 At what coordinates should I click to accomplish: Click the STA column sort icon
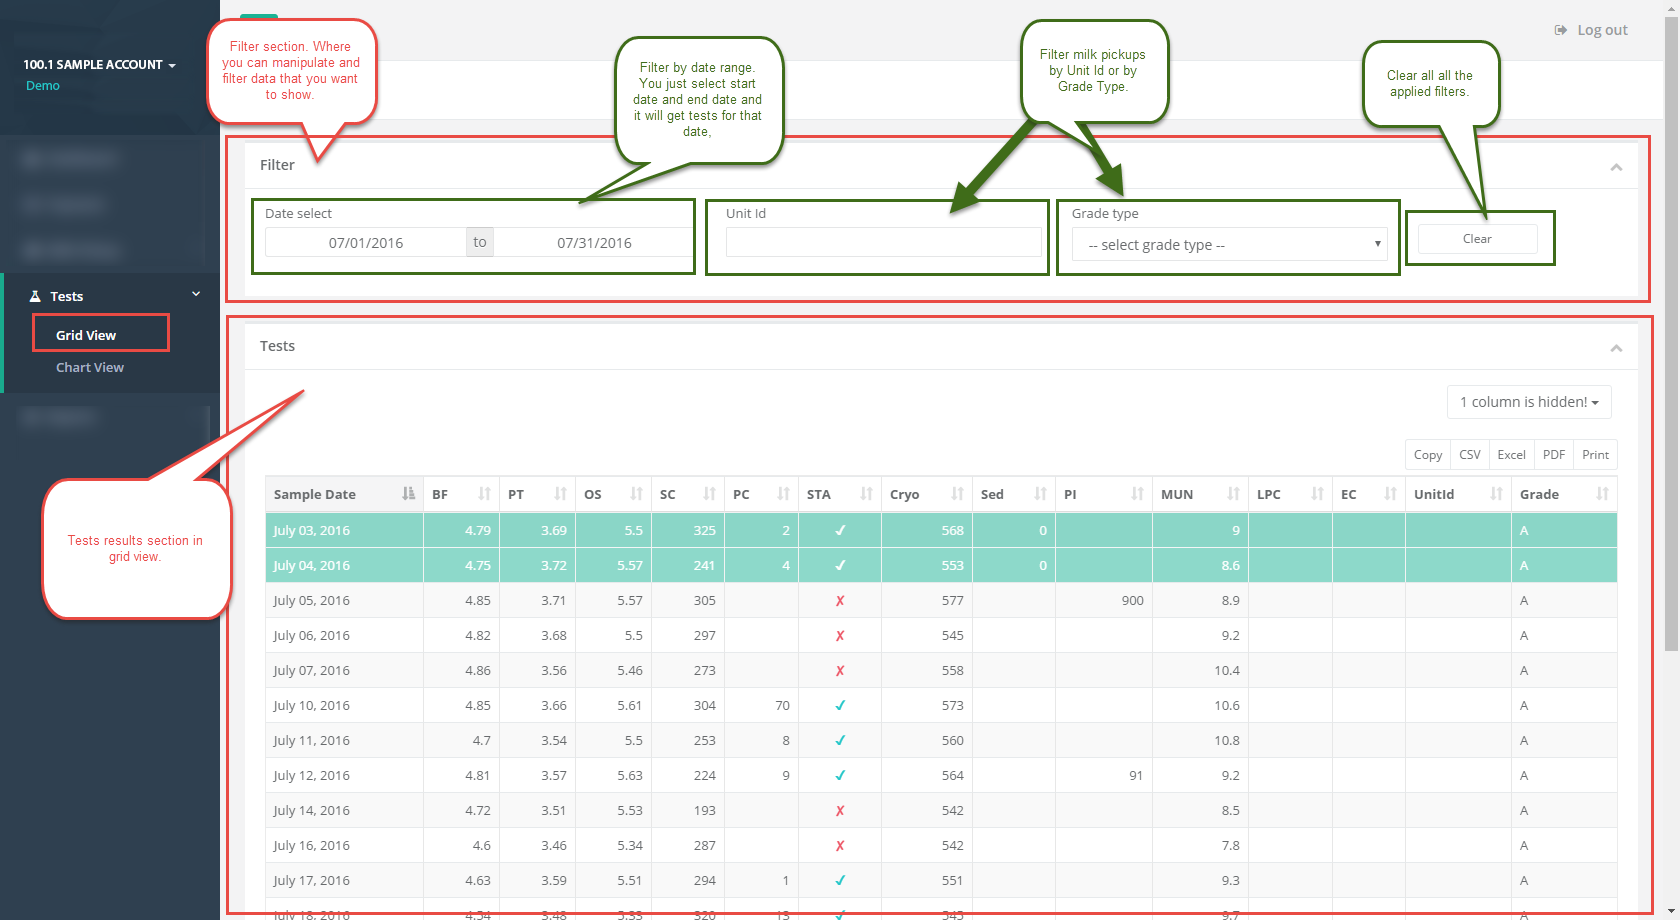point(866,494)
